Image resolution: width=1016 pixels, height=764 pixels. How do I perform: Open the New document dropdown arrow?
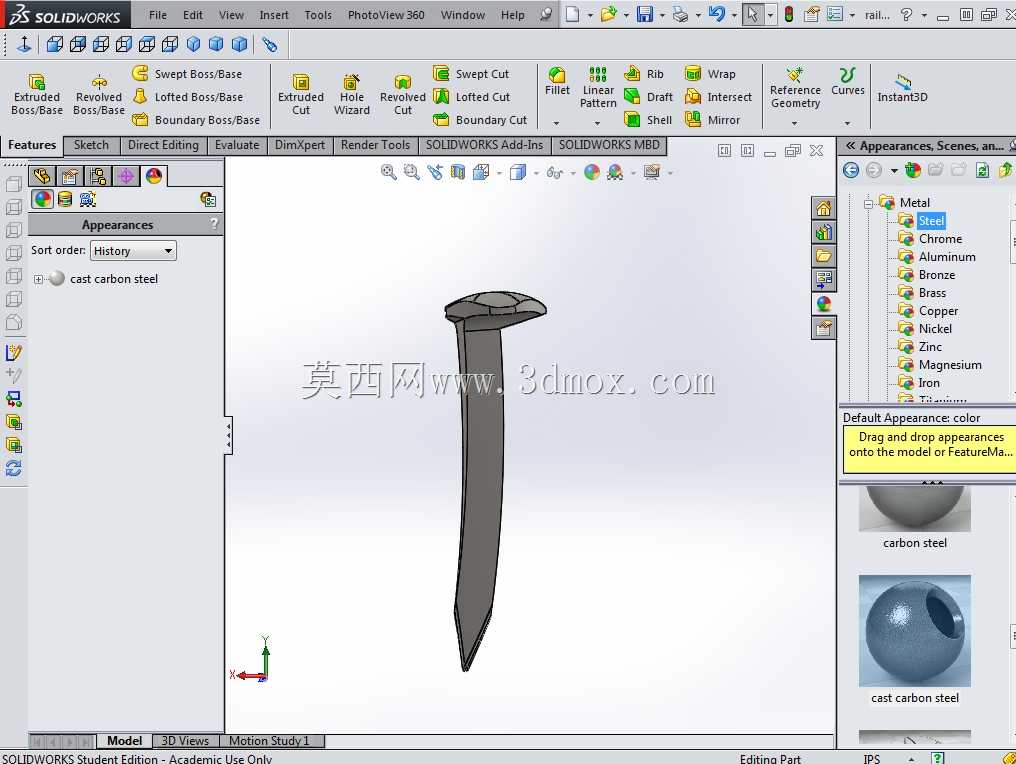point(590,15)
